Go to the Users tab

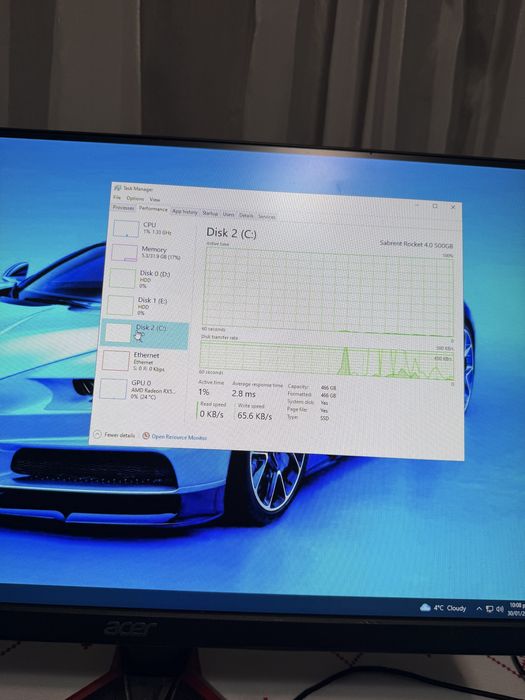click(x=229, y=214)
